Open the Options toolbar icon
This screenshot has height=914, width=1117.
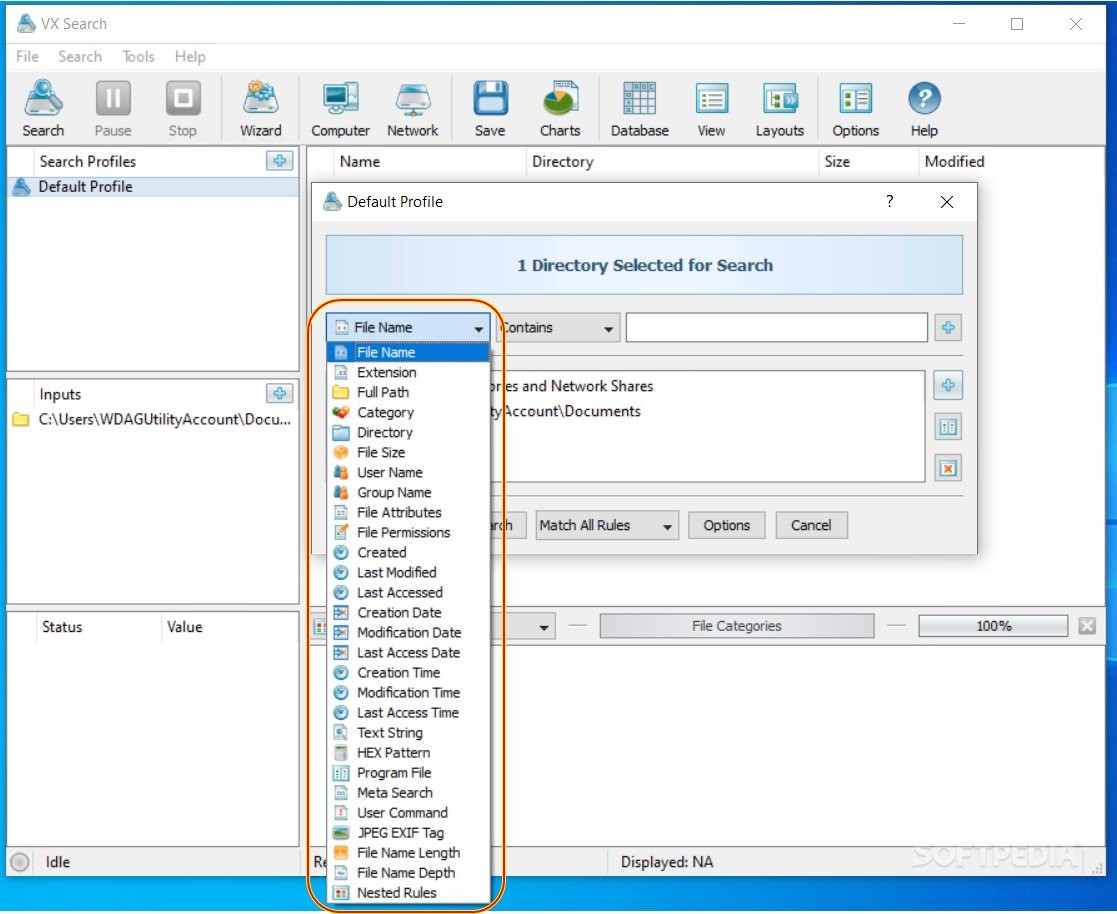click(x=856, y=108)
